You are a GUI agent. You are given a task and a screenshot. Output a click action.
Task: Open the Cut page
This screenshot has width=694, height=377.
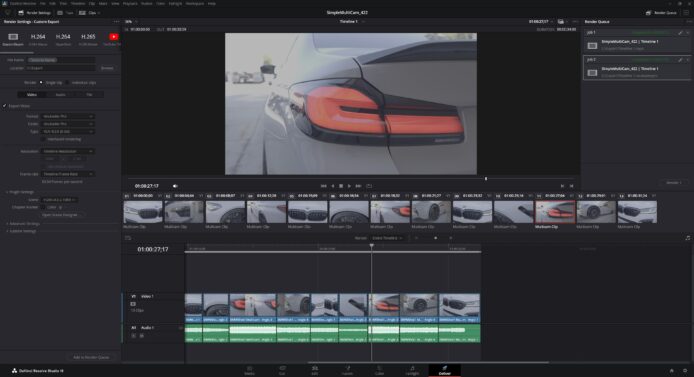[x=282, y=370]
